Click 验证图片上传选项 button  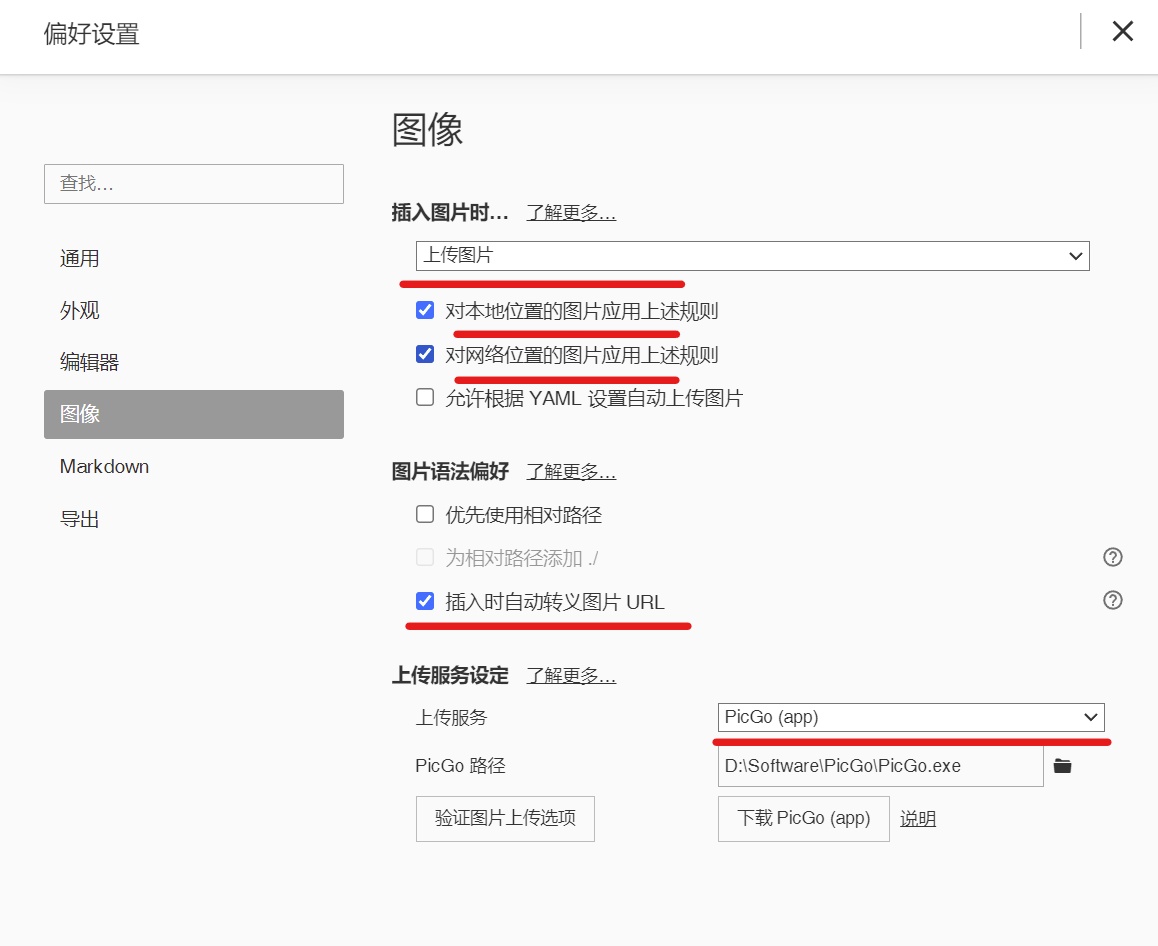tap(505, 818)
